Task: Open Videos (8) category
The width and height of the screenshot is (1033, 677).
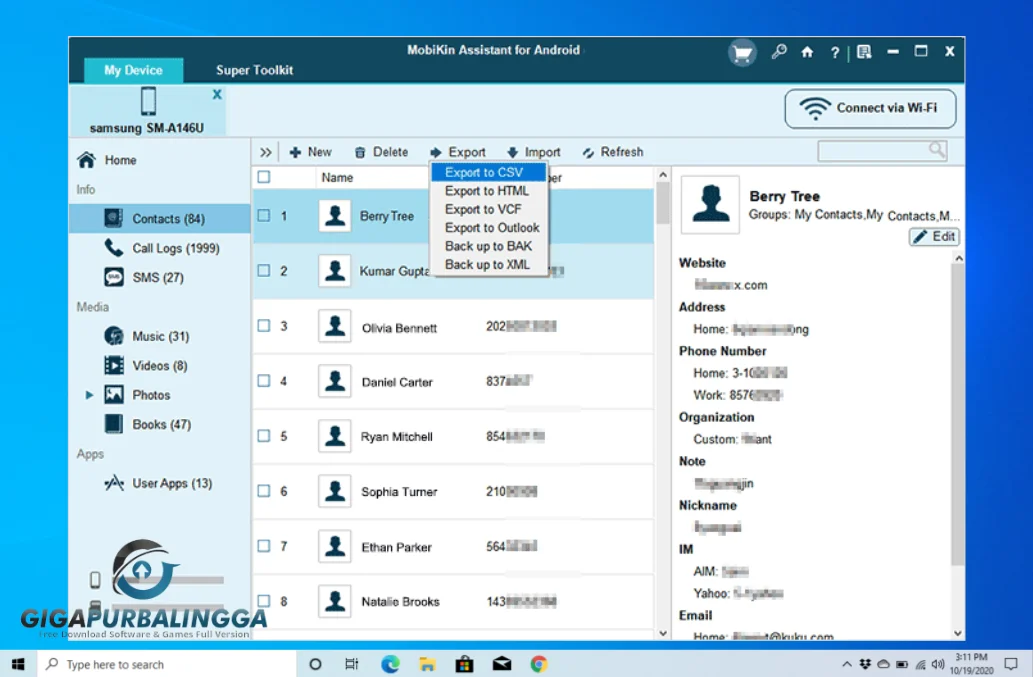Action: pyautogui.click(x=146, y=366)
